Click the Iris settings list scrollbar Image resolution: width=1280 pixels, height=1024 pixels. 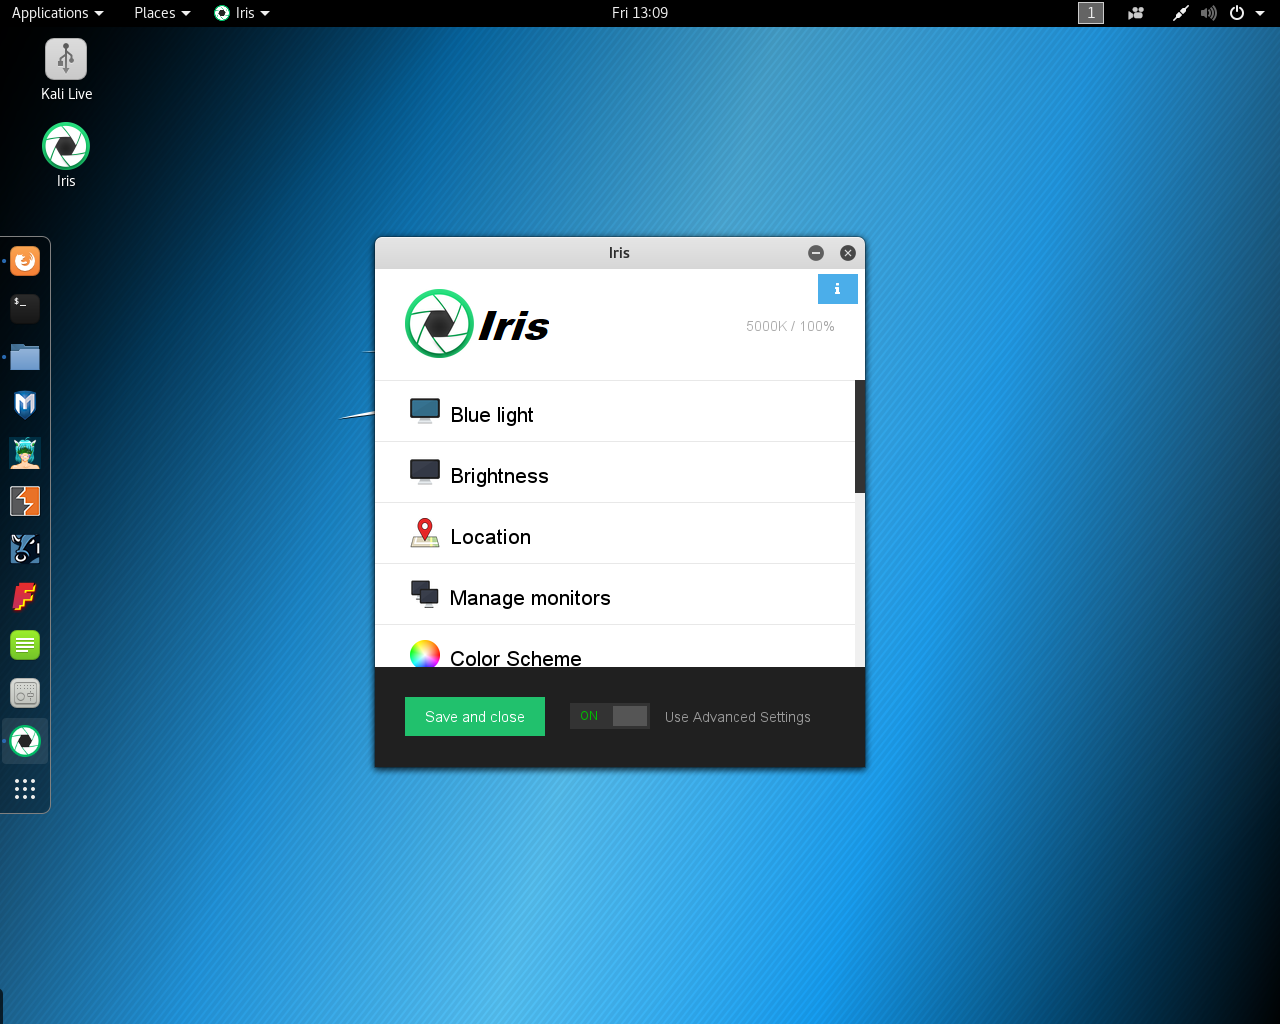860,437
